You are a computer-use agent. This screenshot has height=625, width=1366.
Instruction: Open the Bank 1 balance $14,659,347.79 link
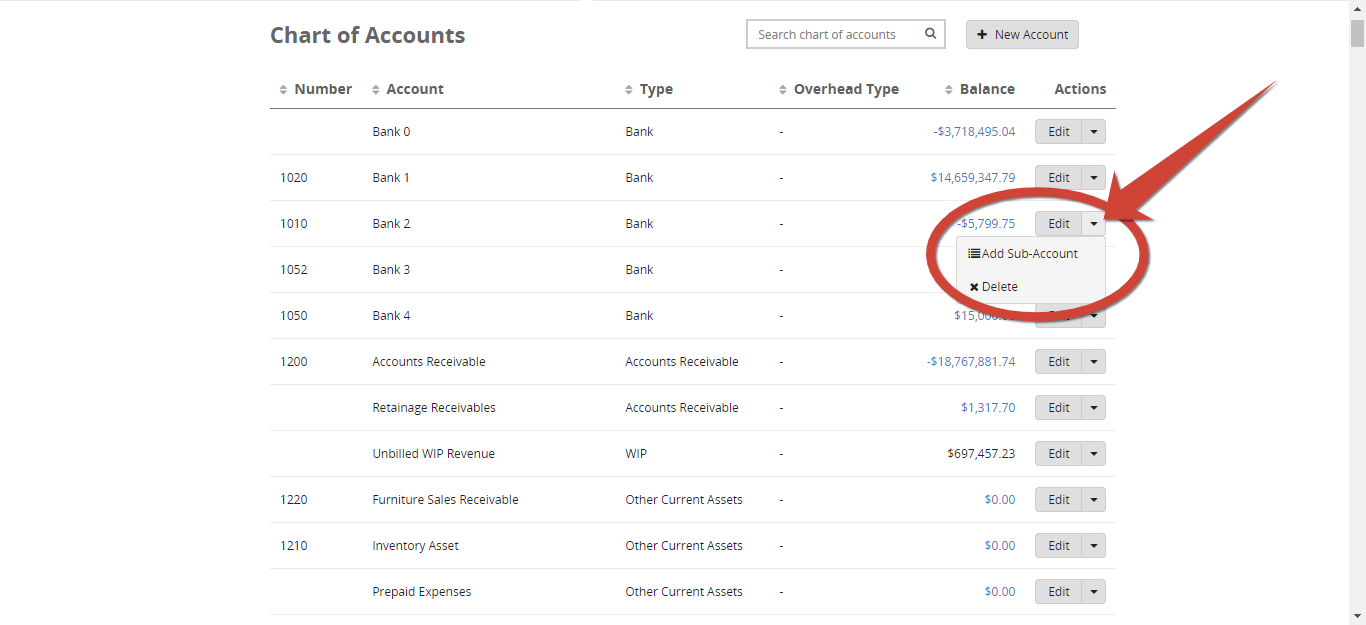(973, 178)
